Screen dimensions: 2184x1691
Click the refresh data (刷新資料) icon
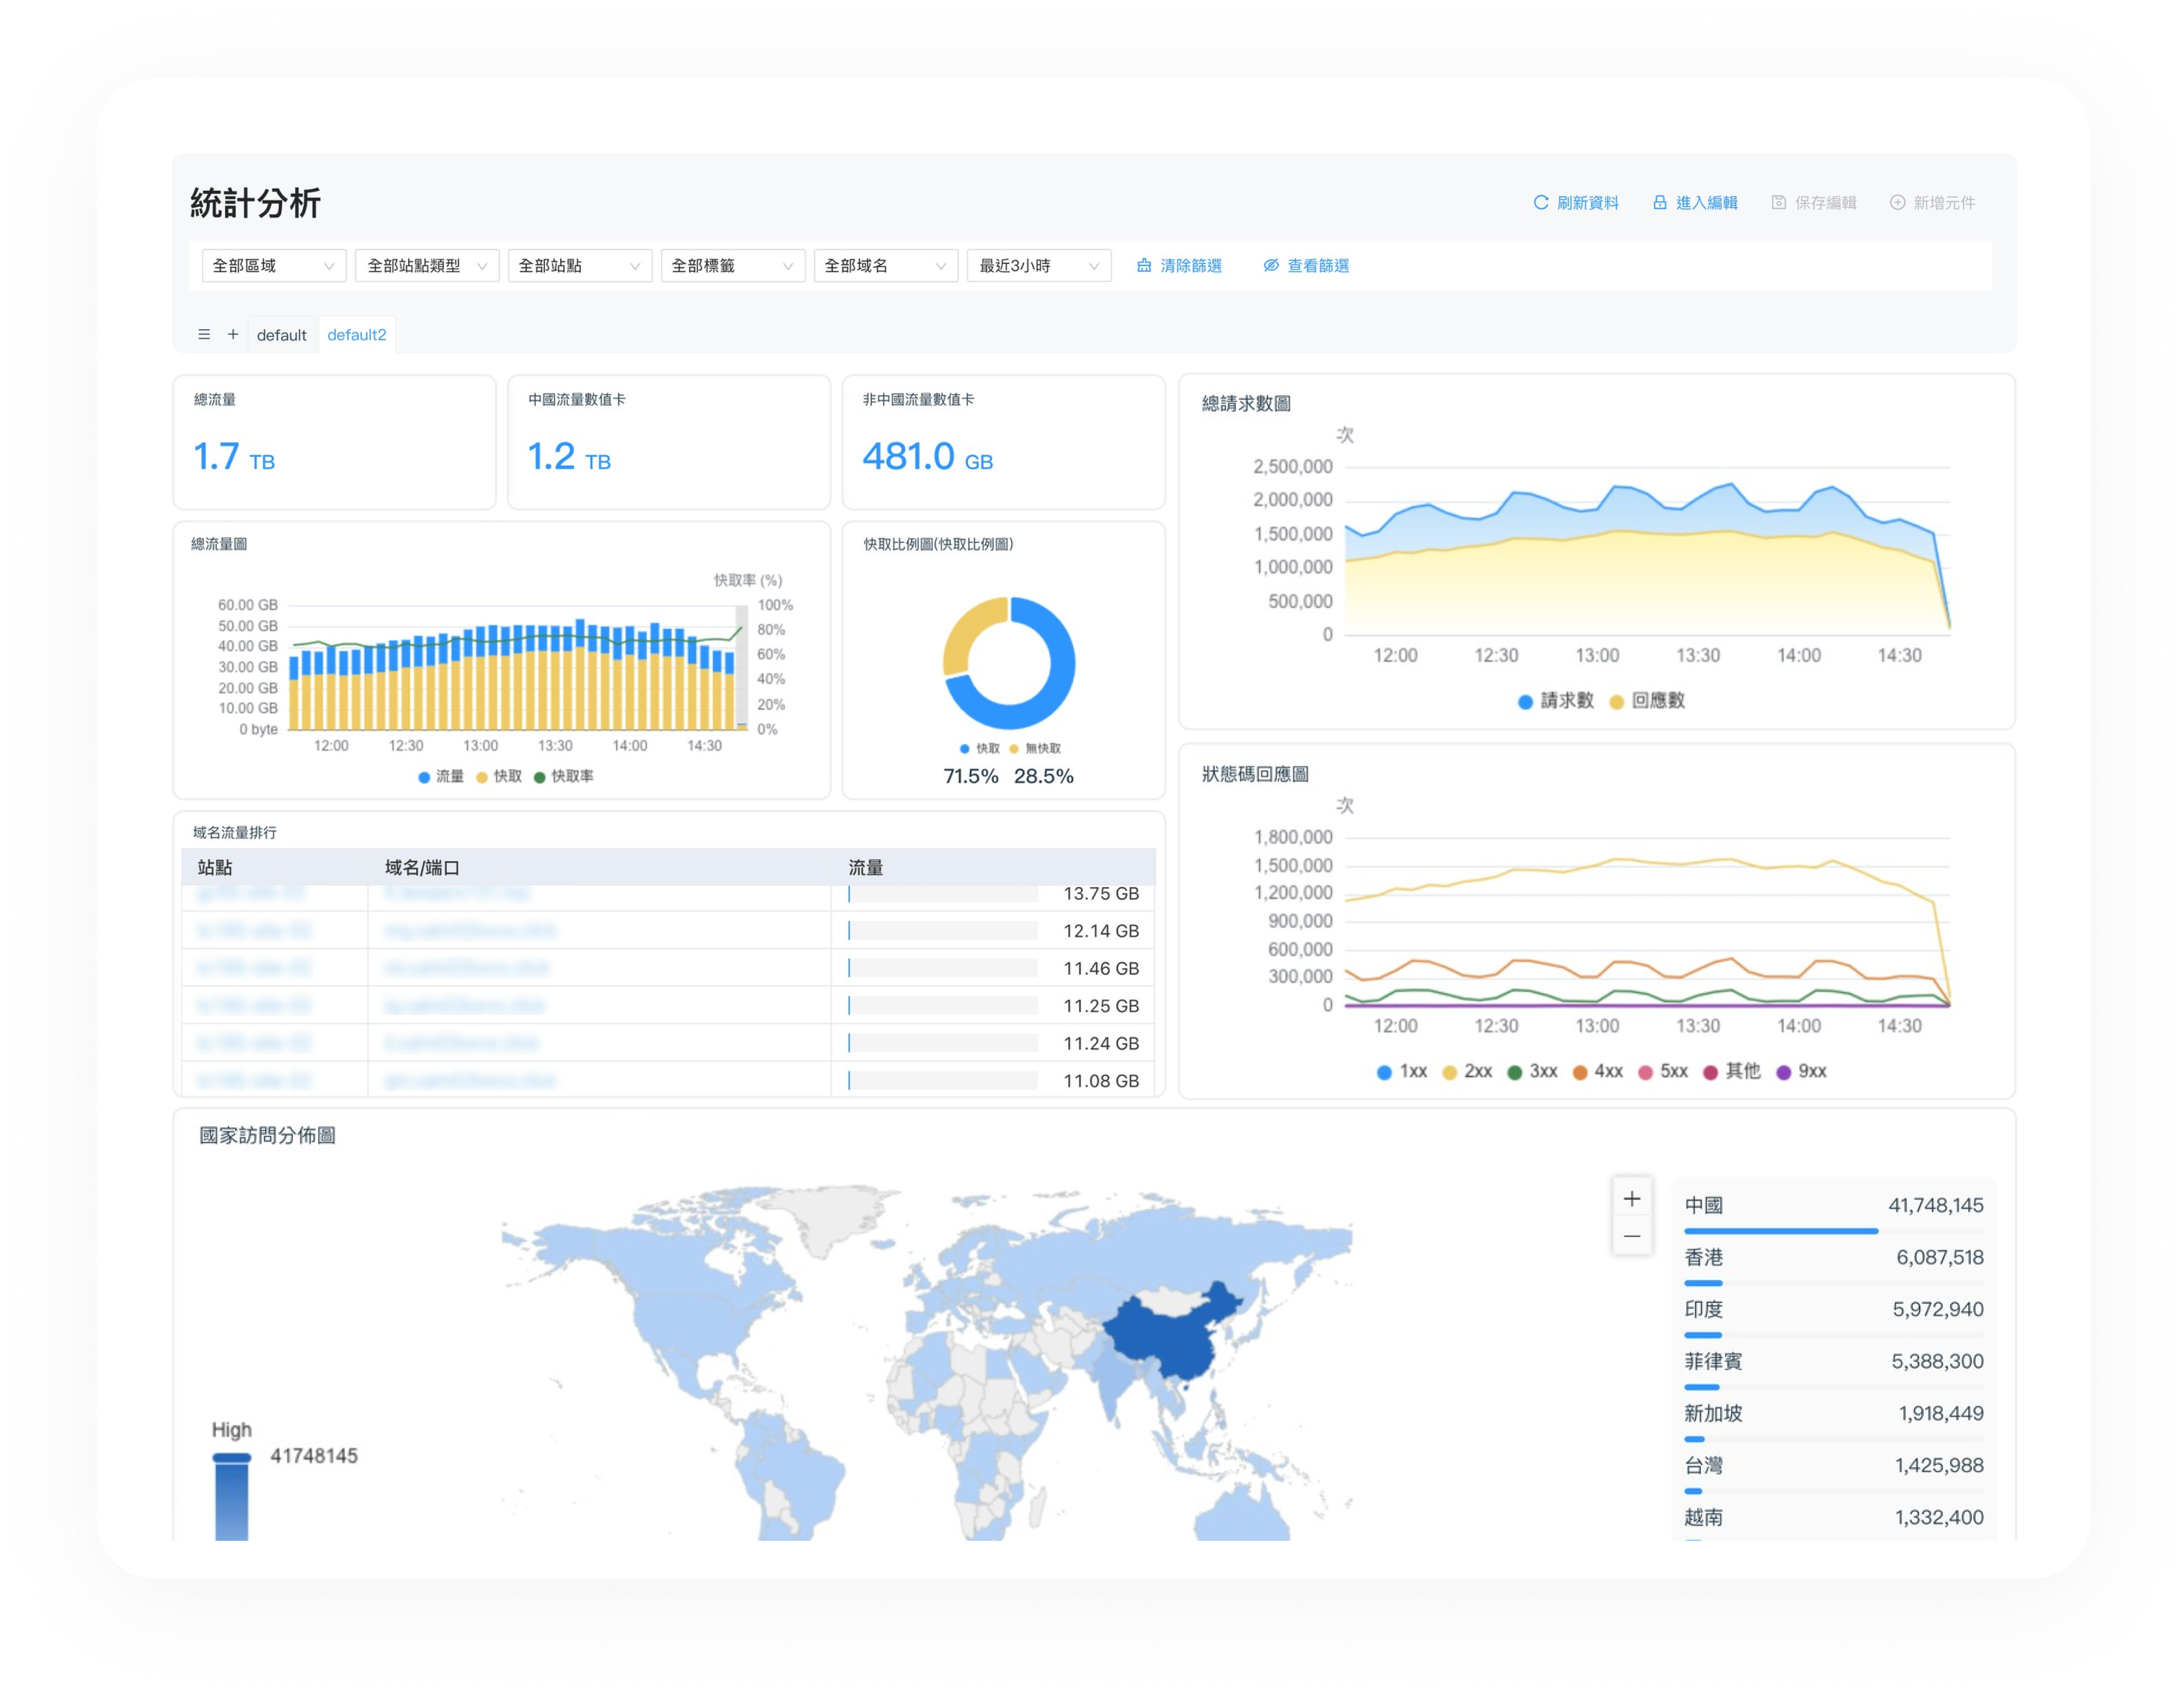(x=1540, y=203)
